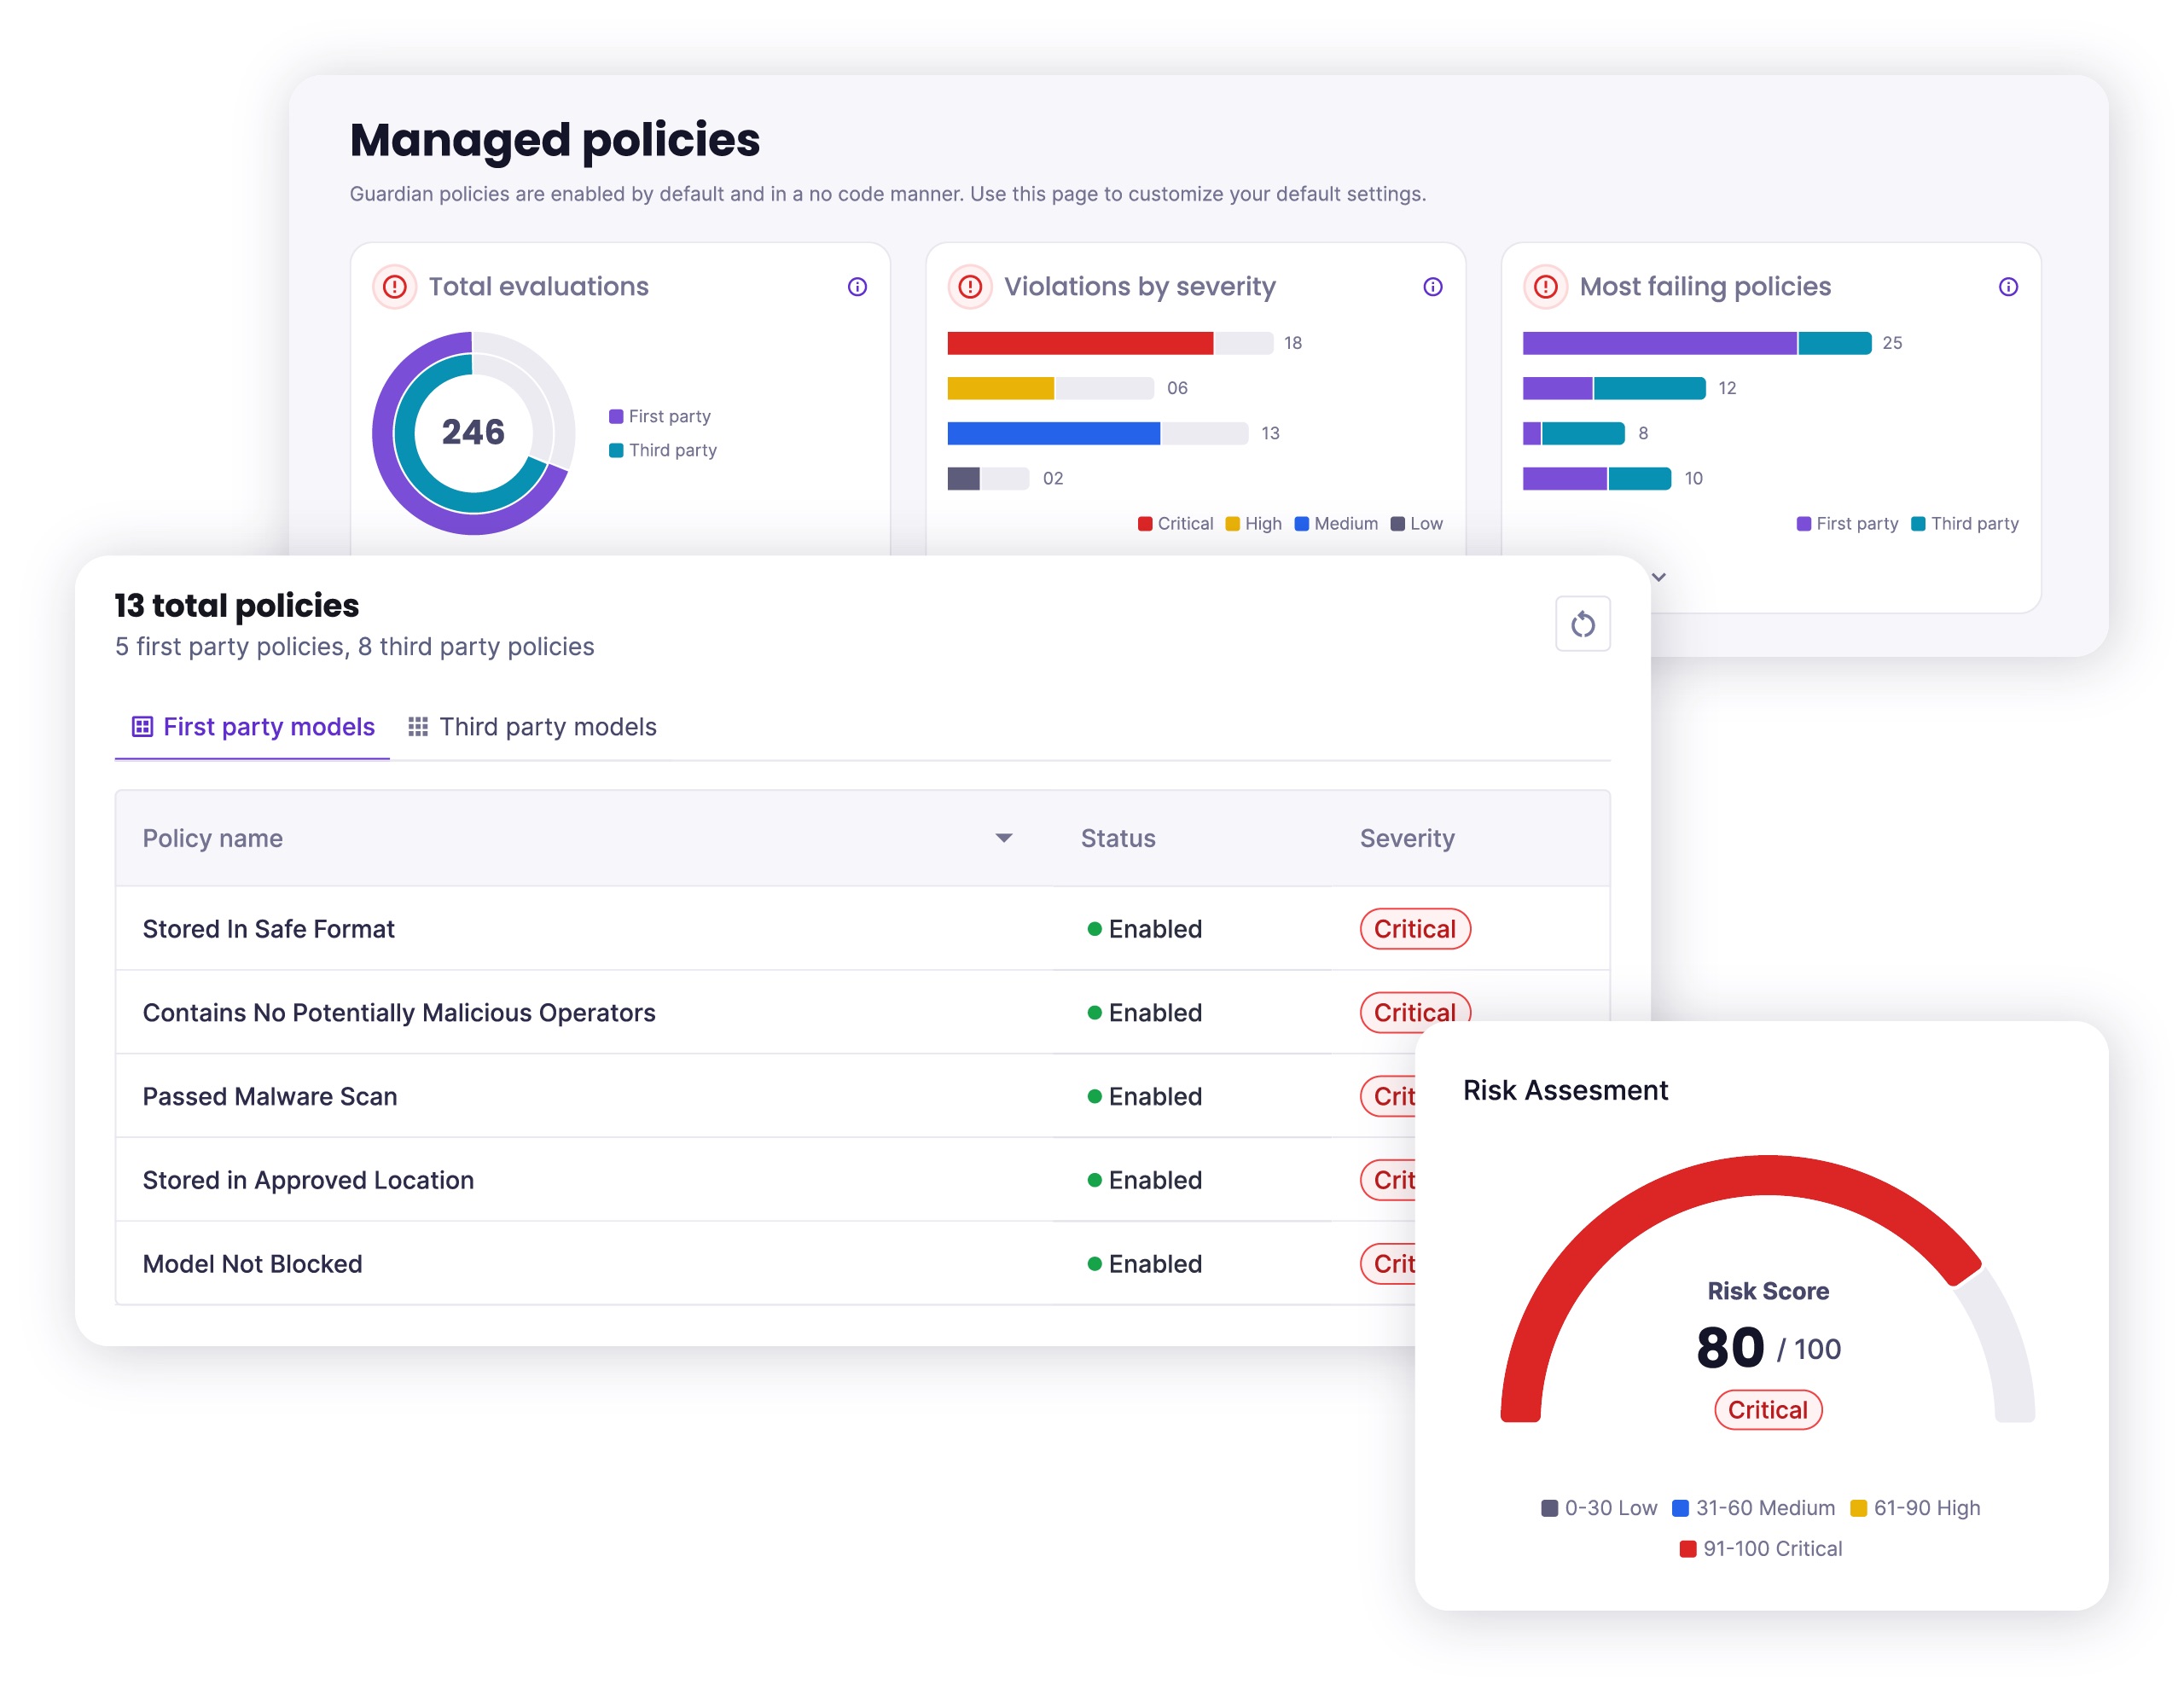Click info icon on Violations by severity card
Viewport: 2184px width, 1684px height.
[x=1432, y=287]
